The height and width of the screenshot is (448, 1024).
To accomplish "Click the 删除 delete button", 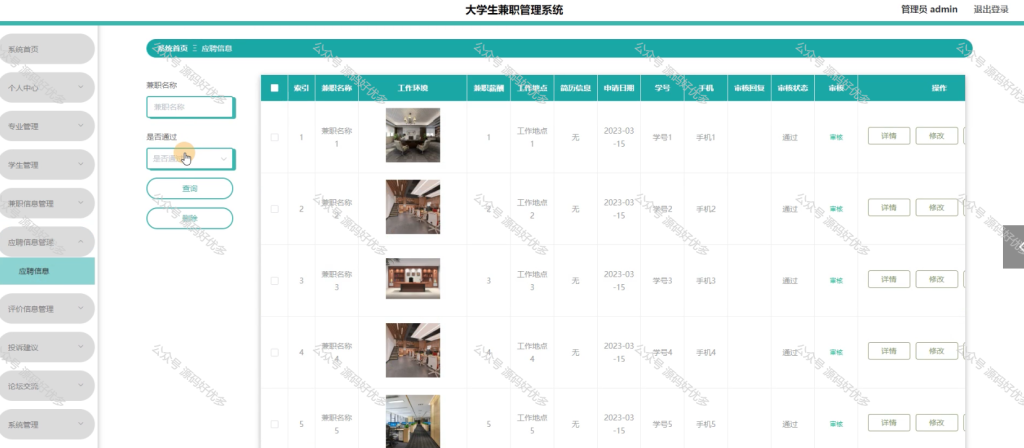I will [x=190, y=218].
